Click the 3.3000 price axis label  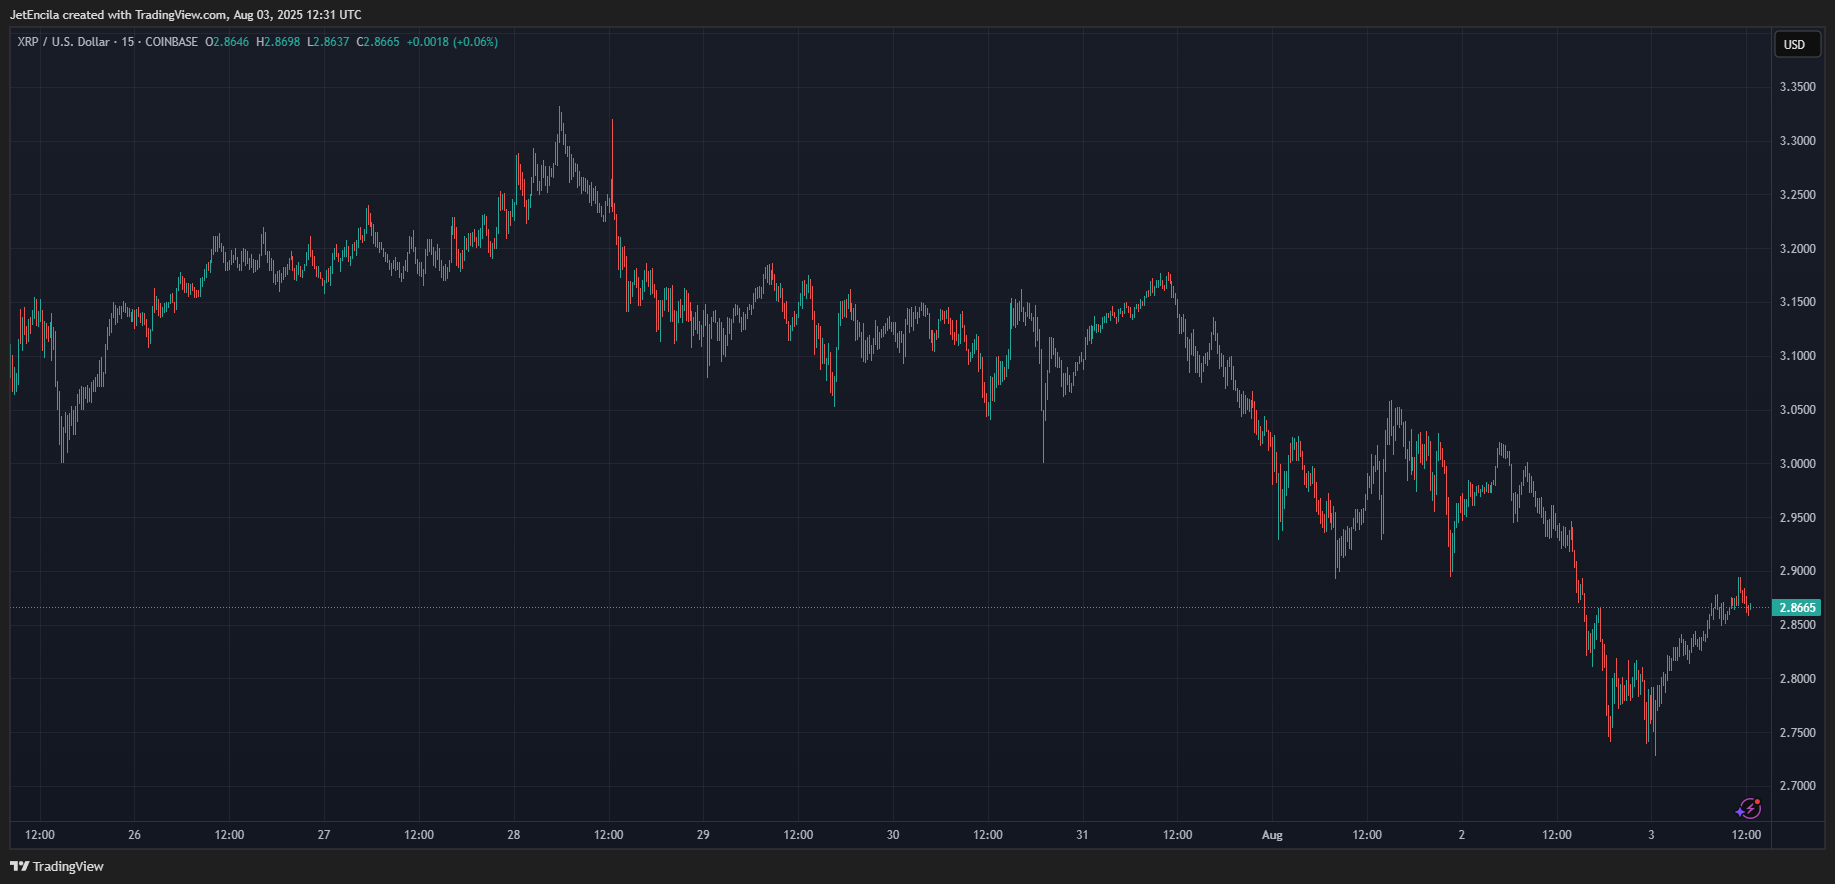[x=1797, y=141]
